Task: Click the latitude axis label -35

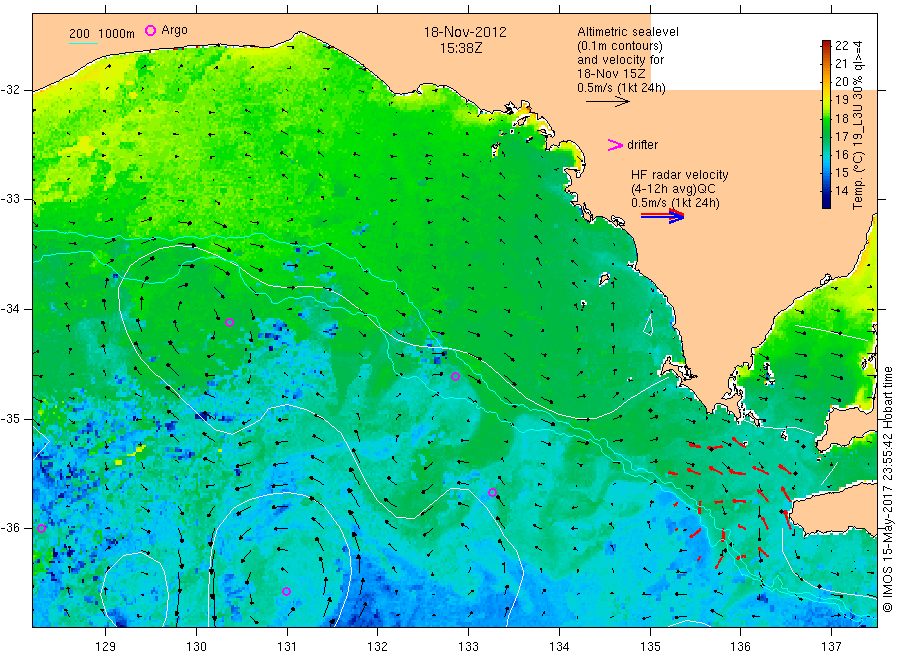Action: click(x=10, y=418)
